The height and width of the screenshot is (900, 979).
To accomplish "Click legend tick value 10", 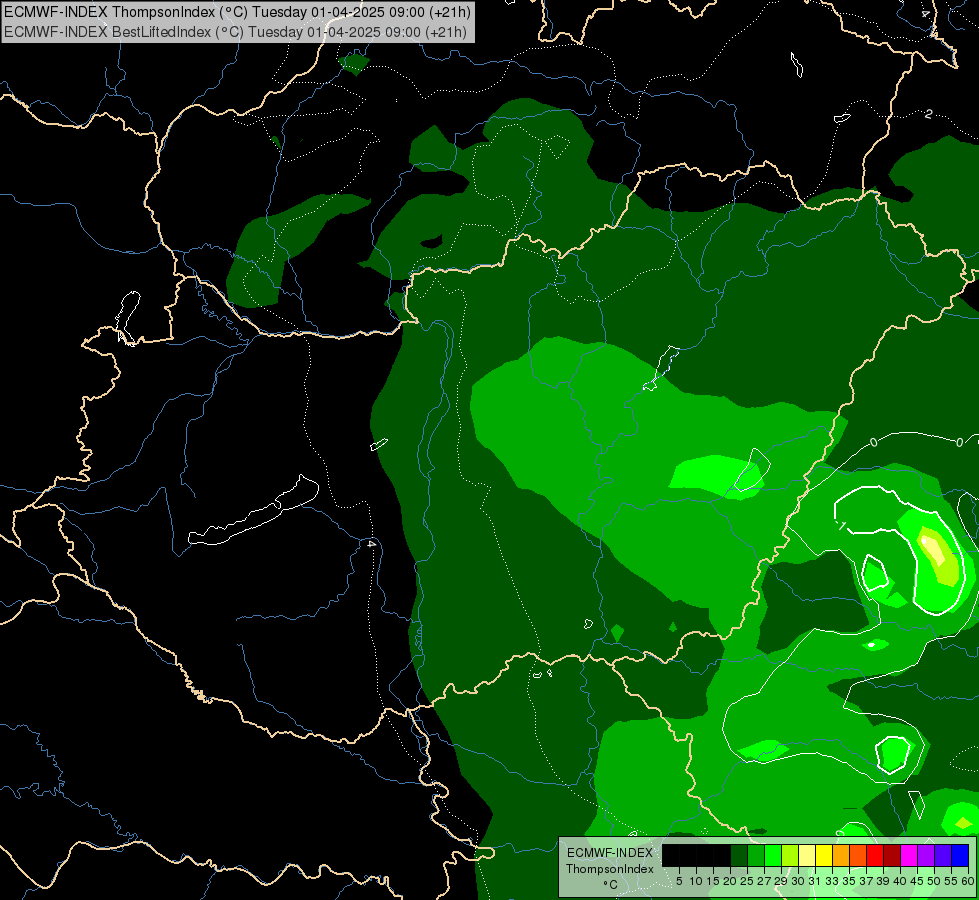I will click(x=696, y=881).
